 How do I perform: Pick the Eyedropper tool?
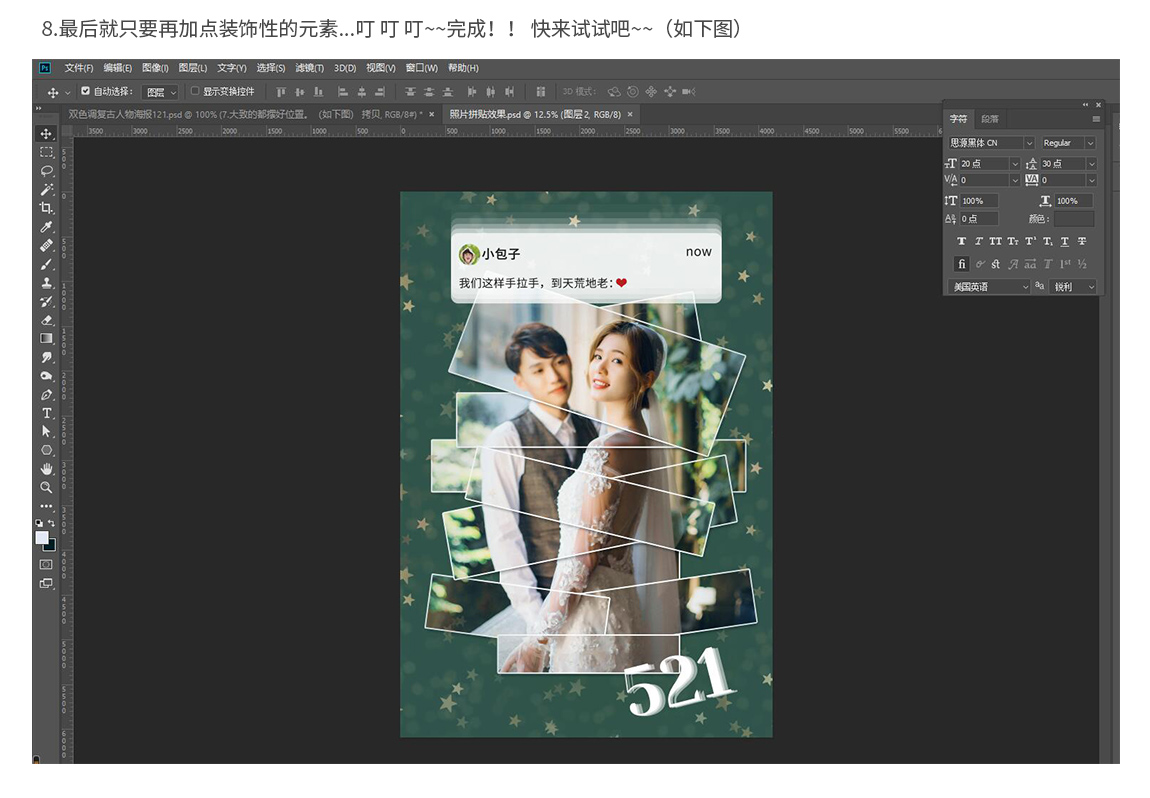[x=46, y=227]
